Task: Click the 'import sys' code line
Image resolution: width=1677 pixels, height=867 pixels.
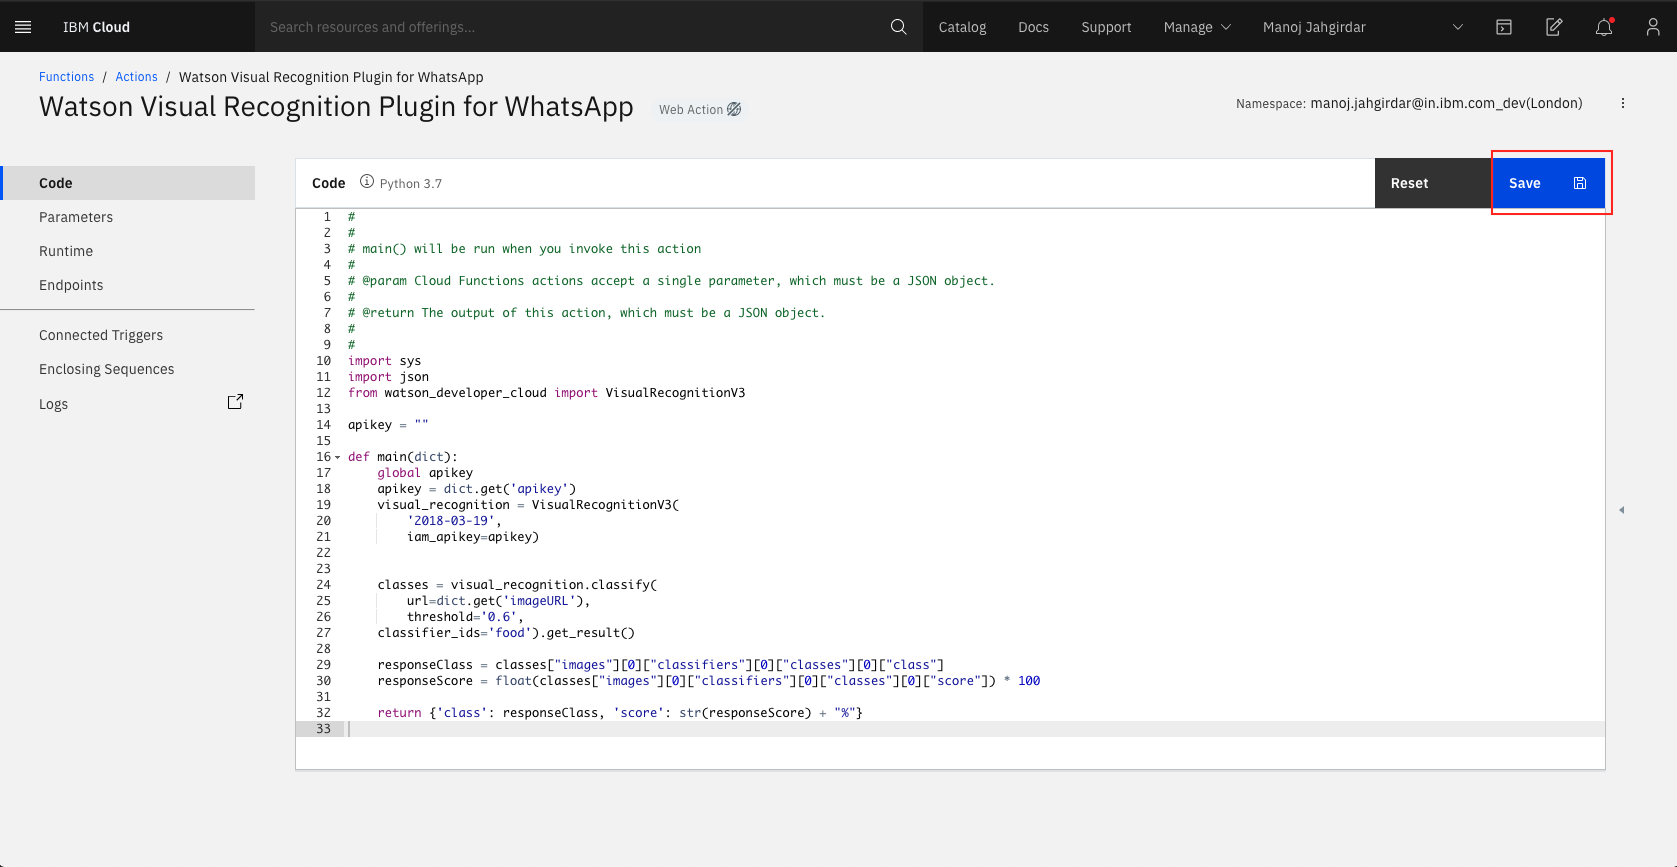Action: 385,361
